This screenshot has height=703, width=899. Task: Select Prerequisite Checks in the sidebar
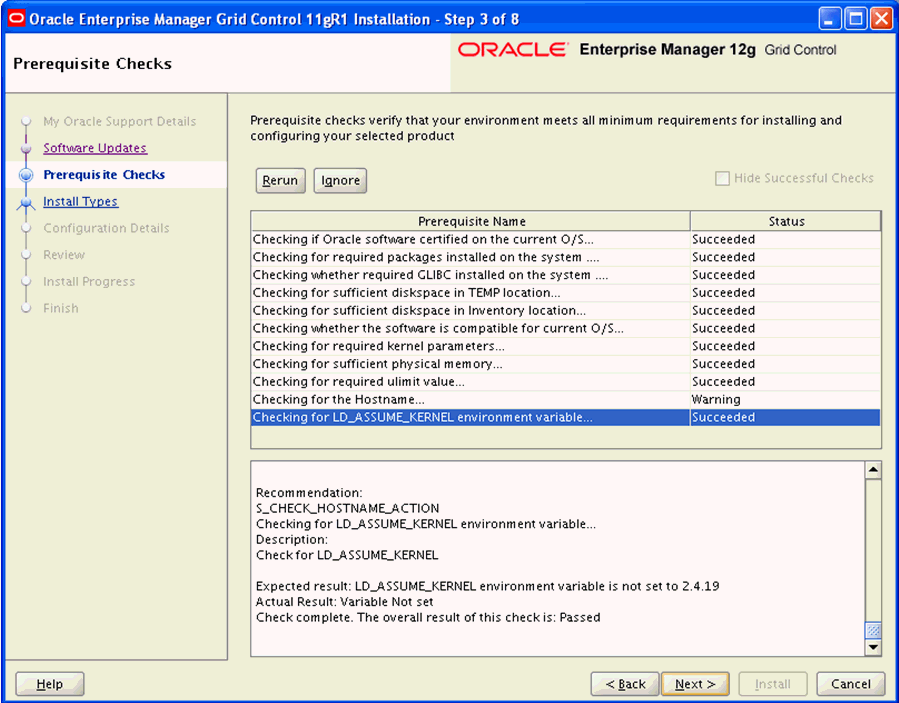pyautogui.click(x=104, y=174)
